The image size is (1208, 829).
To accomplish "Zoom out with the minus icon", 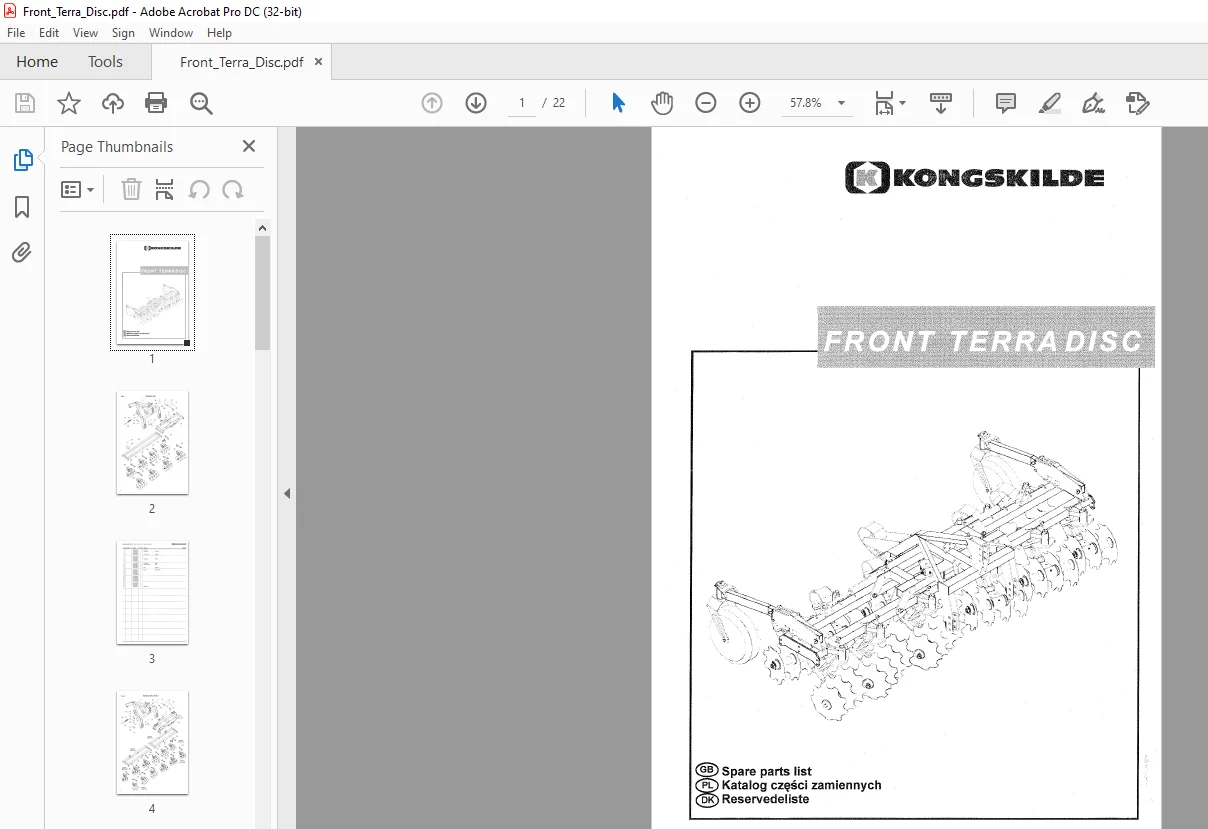I will point(706,103).
